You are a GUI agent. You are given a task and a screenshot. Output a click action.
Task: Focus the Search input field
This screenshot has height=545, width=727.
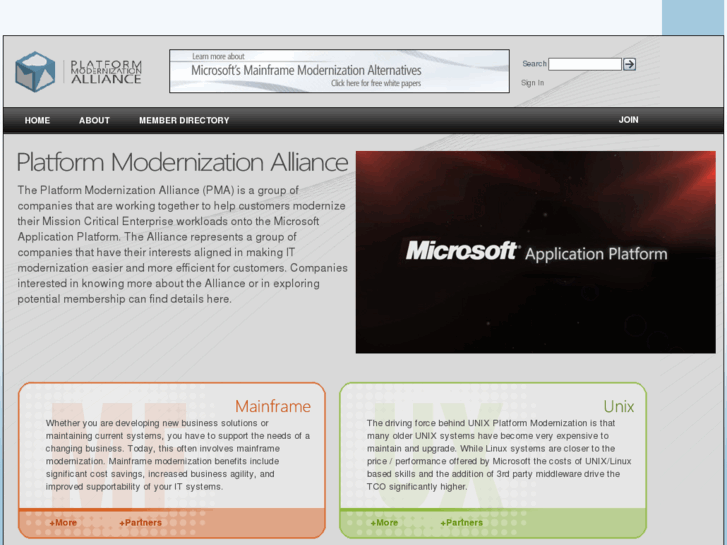[585, 64]
